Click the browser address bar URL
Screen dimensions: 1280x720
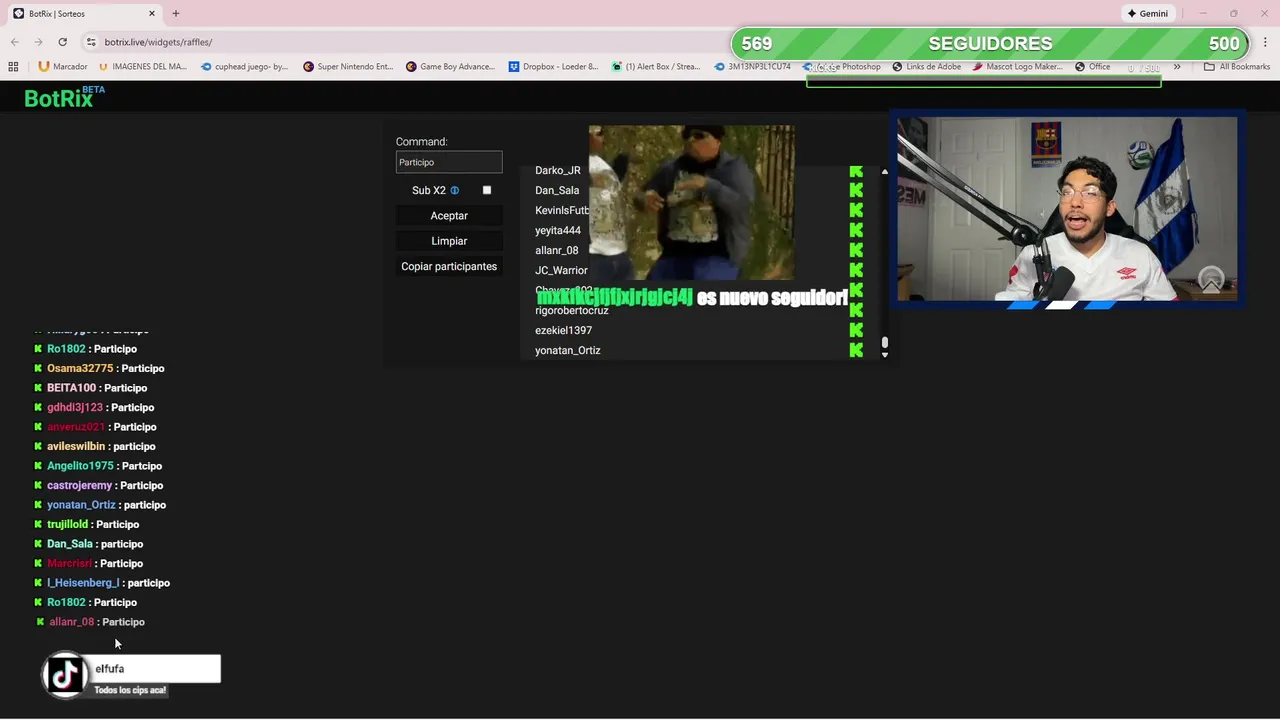coord(158,42)
